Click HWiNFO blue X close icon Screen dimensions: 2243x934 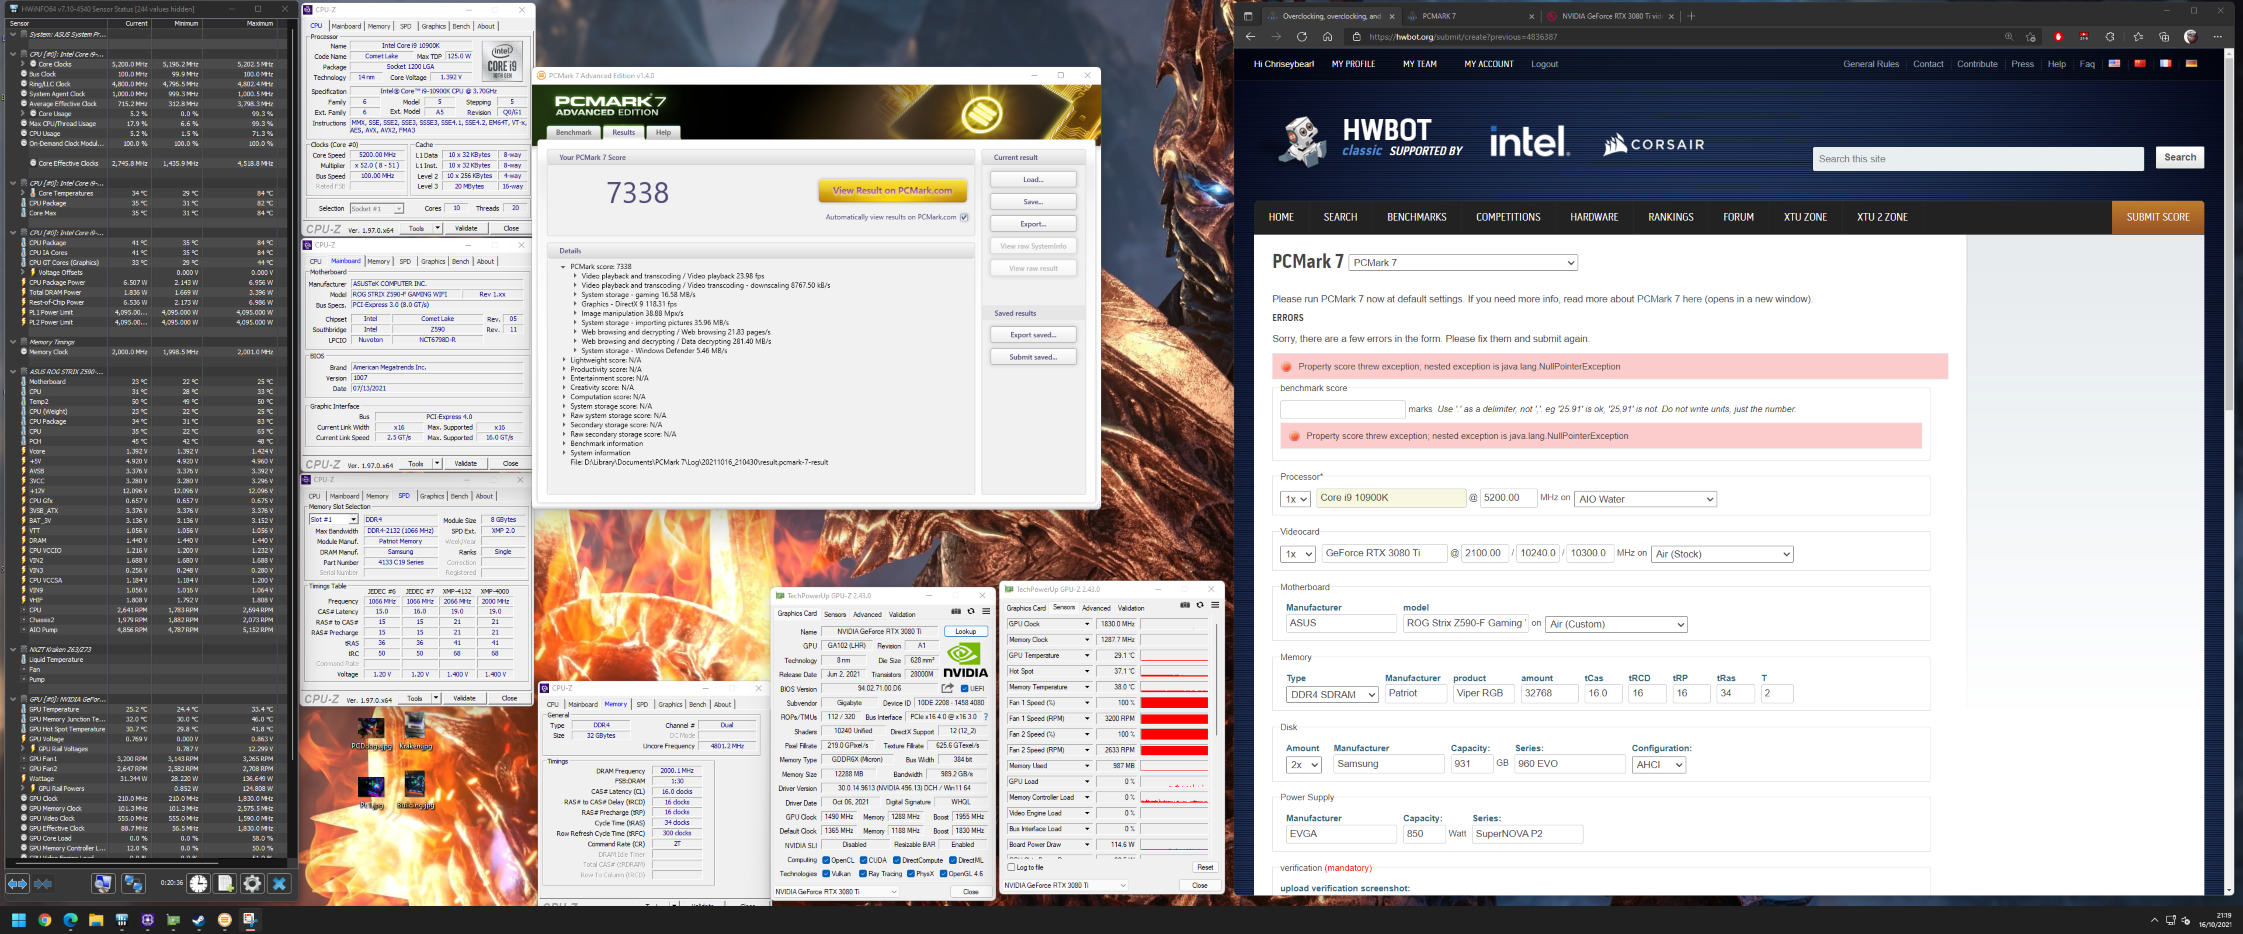[x=279, y=884]
